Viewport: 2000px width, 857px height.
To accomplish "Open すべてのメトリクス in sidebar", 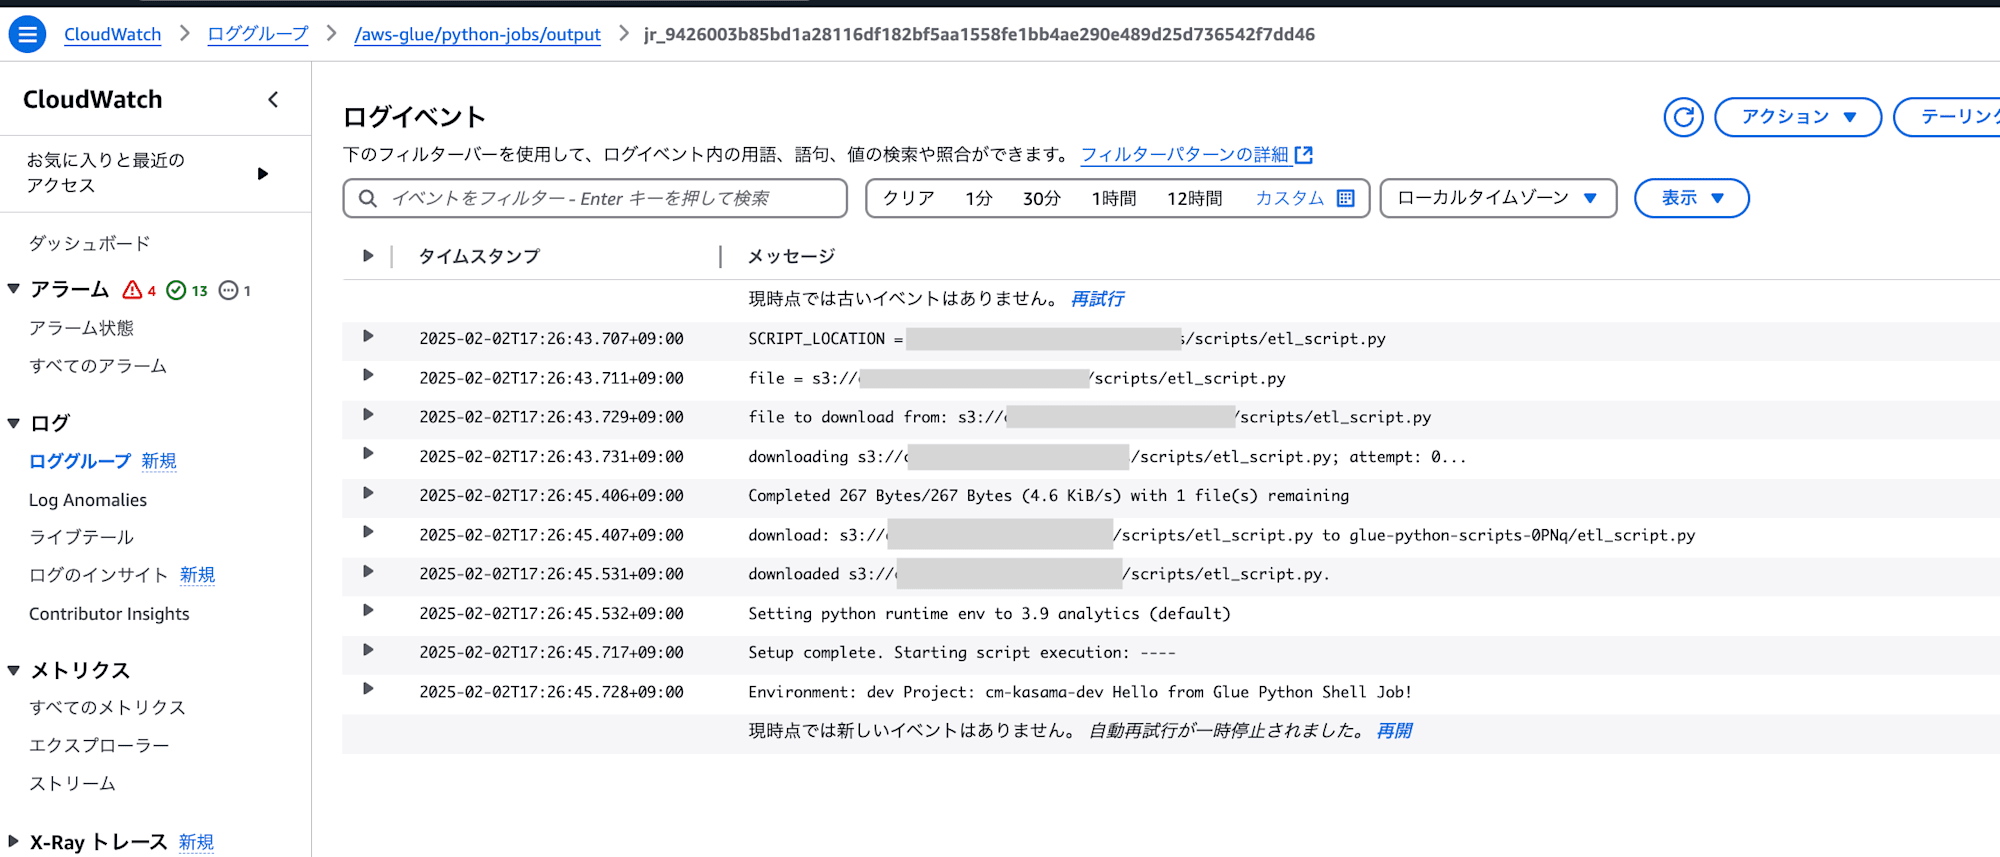I will tap(107, 707).
